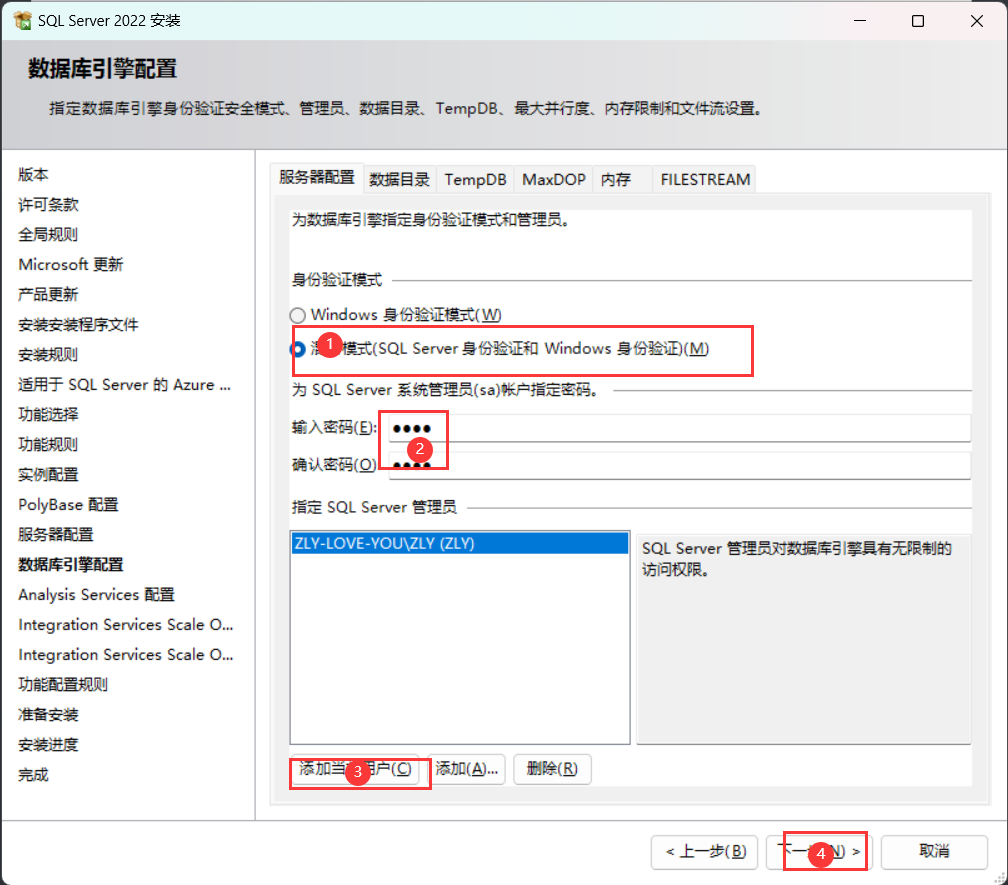The height and width of the screenshot is (885, 1008).
Task: Switch to the 数据目录 tab
Action: 399,179
